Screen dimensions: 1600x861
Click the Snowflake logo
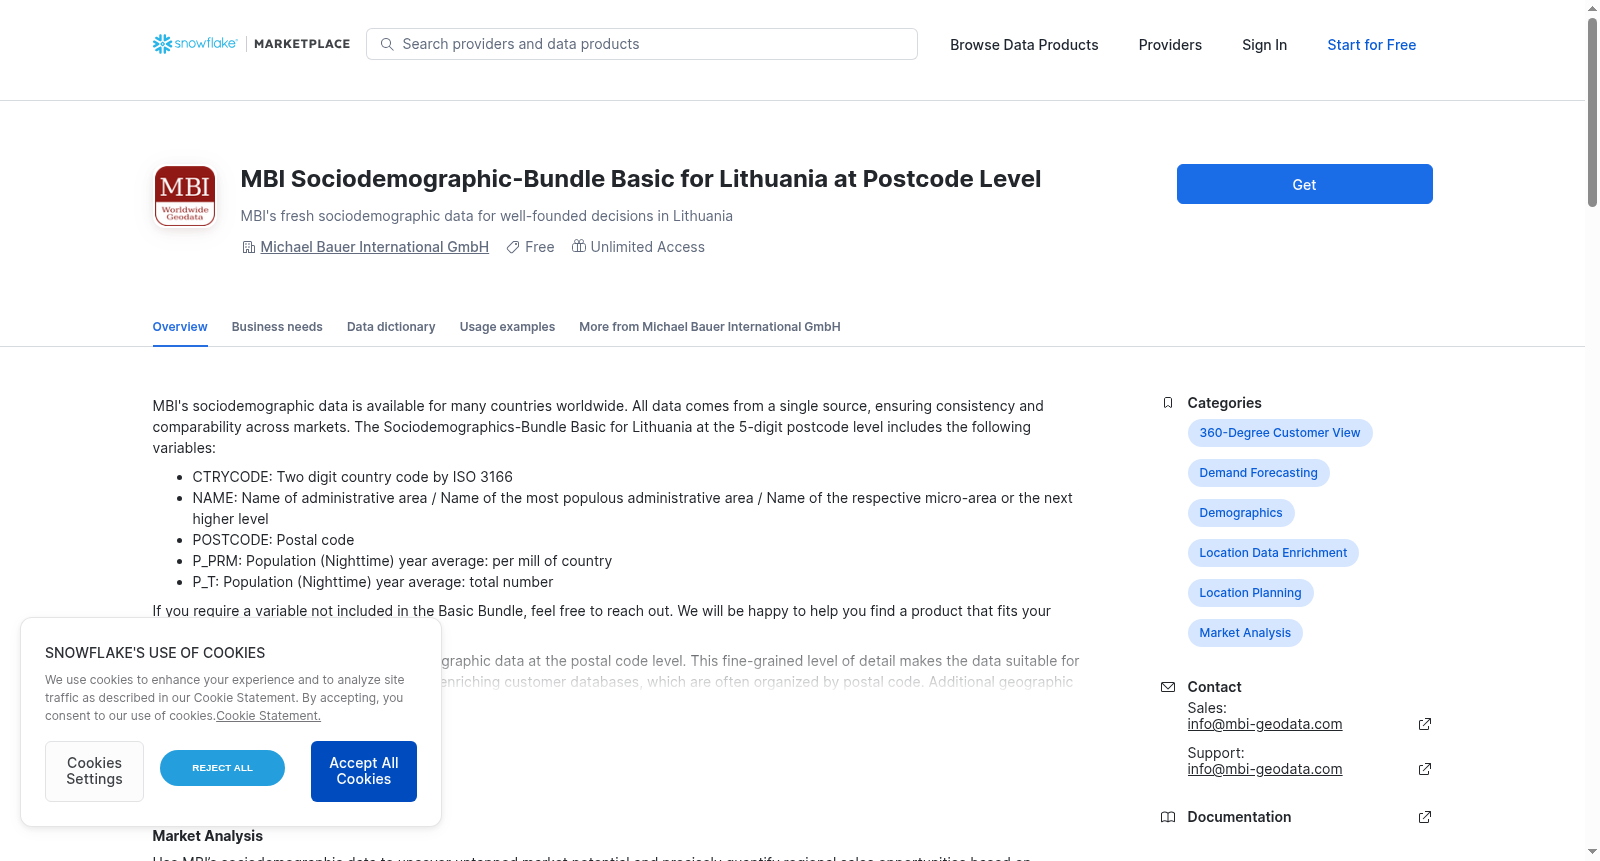click(x=195, y=44)
